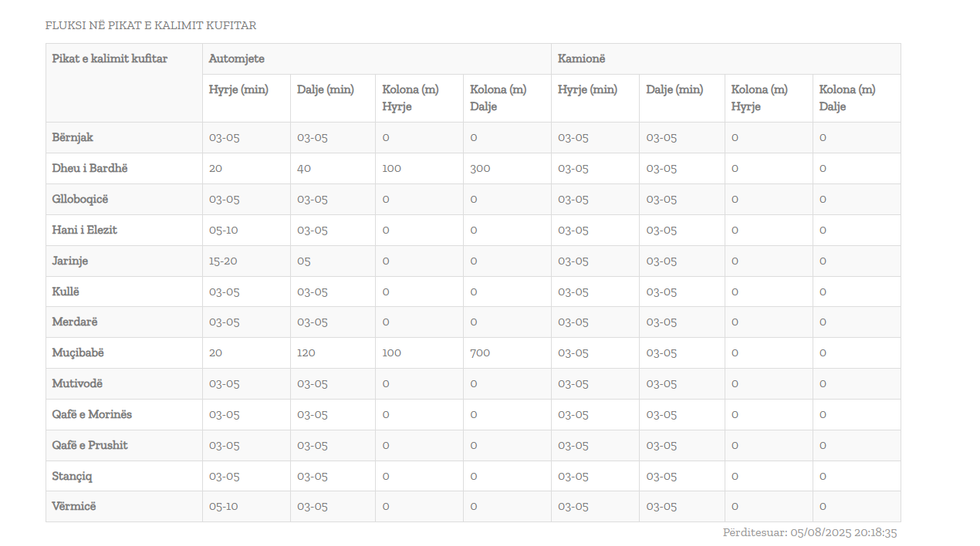Select Hani i Elezit in the table
The height and width of the screenshot is (546, 980).
pyautogui.click(x=85, y=230)
